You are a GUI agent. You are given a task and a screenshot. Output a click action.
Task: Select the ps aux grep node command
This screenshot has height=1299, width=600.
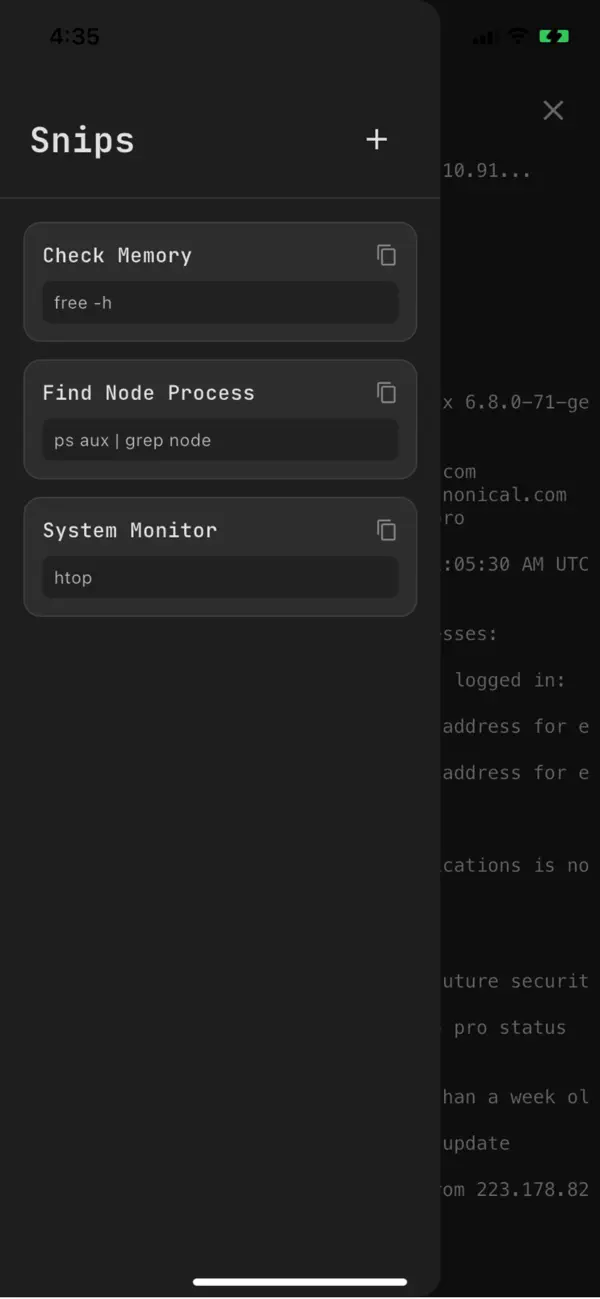(x=220, y=440)
